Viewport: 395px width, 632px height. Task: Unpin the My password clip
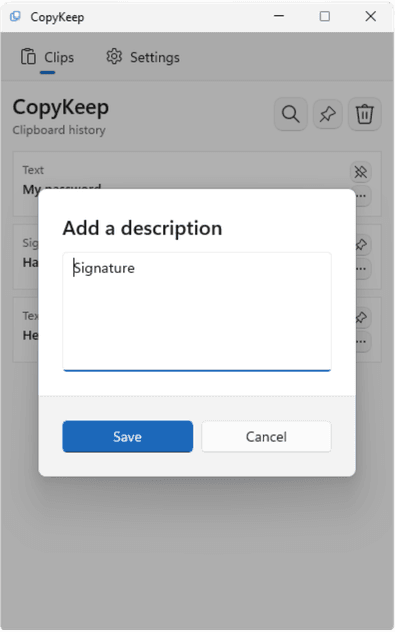361,172
